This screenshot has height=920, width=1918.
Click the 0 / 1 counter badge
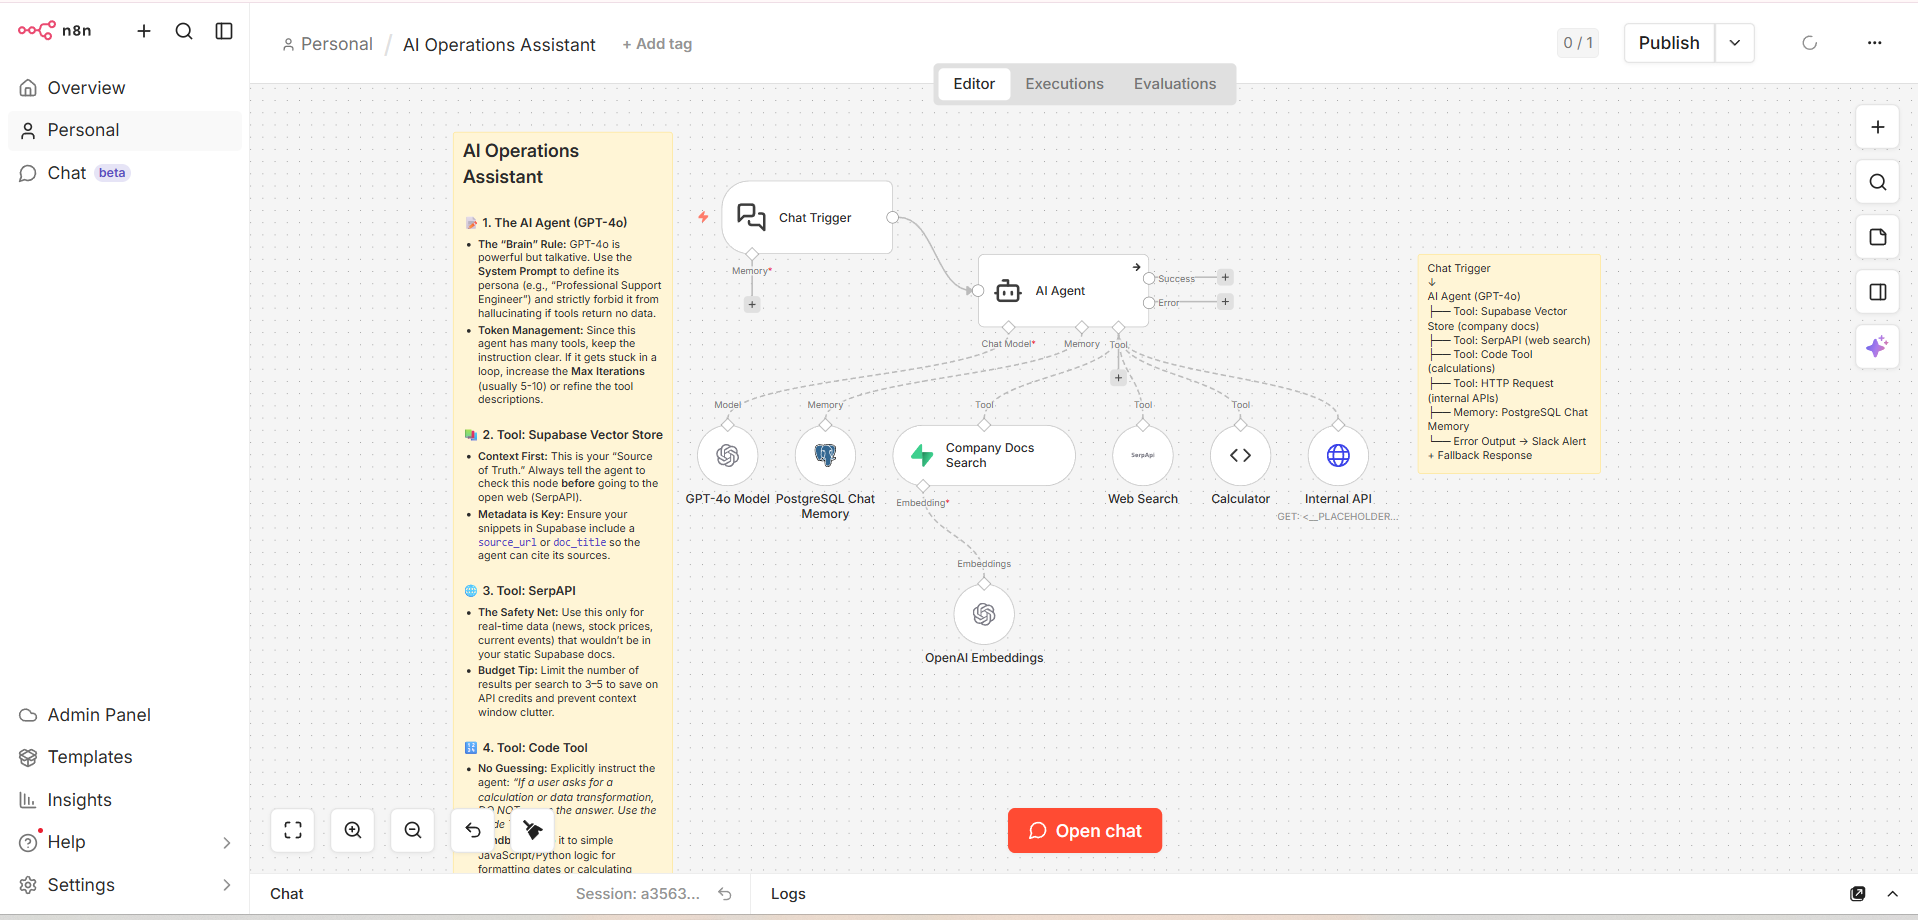(1578, 43)
